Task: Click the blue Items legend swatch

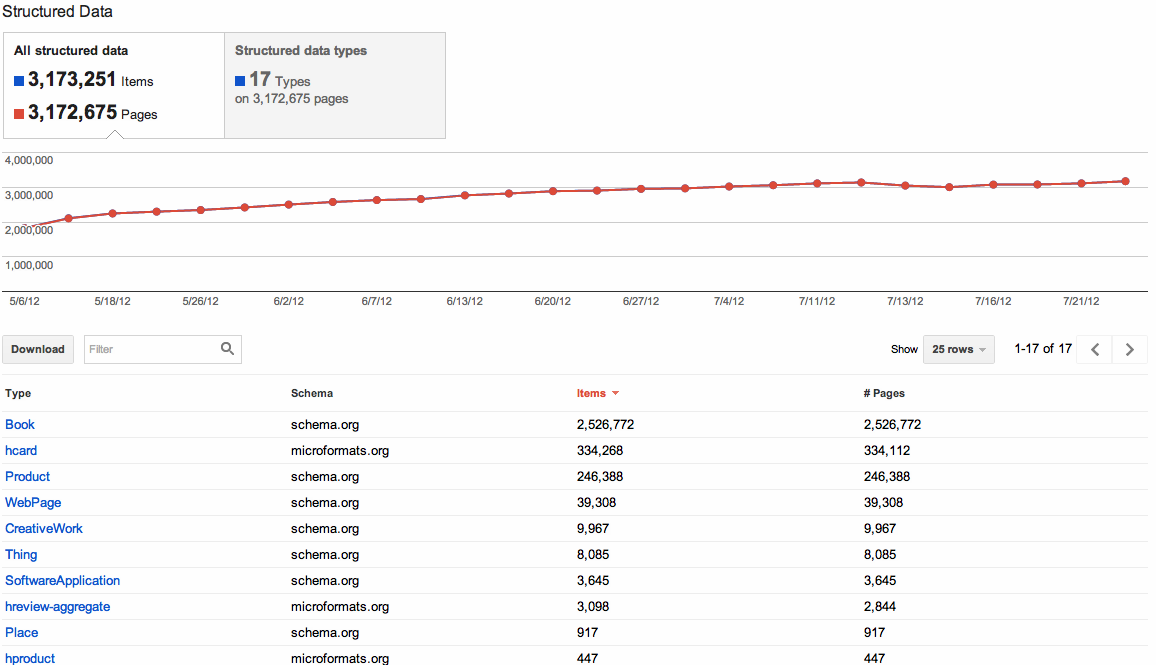Action: tap(19, 81)
